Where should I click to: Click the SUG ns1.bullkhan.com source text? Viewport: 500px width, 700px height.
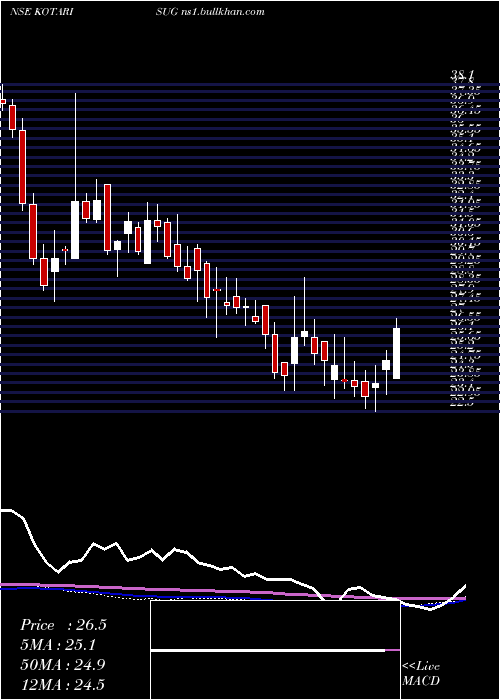click(210, 12)
